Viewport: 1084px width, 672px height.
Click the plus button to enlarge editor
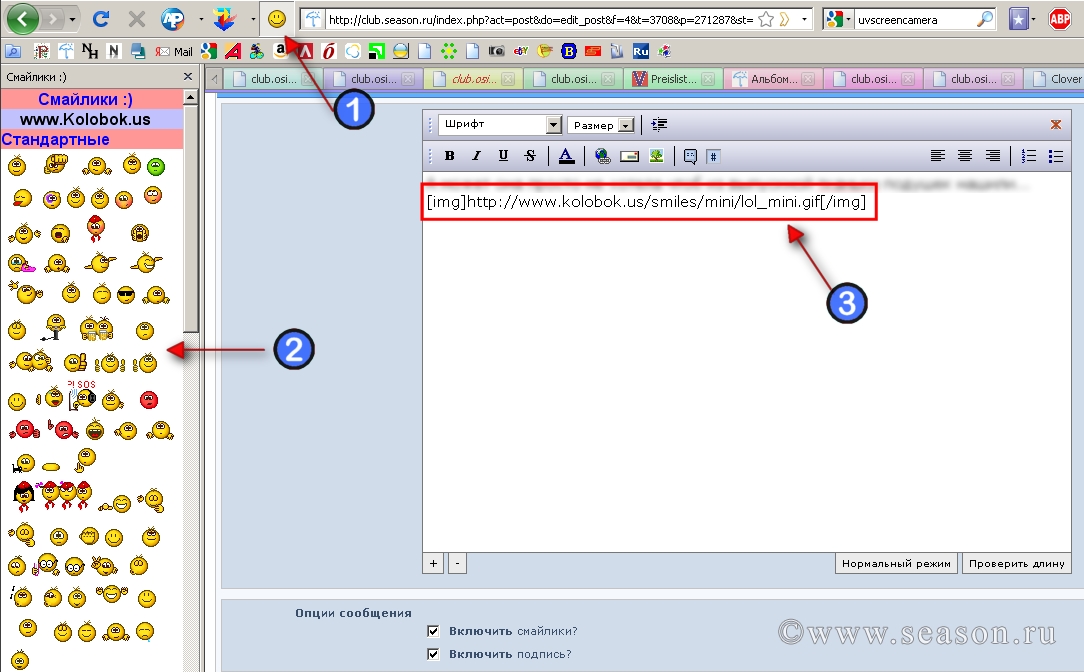(433, 563)
